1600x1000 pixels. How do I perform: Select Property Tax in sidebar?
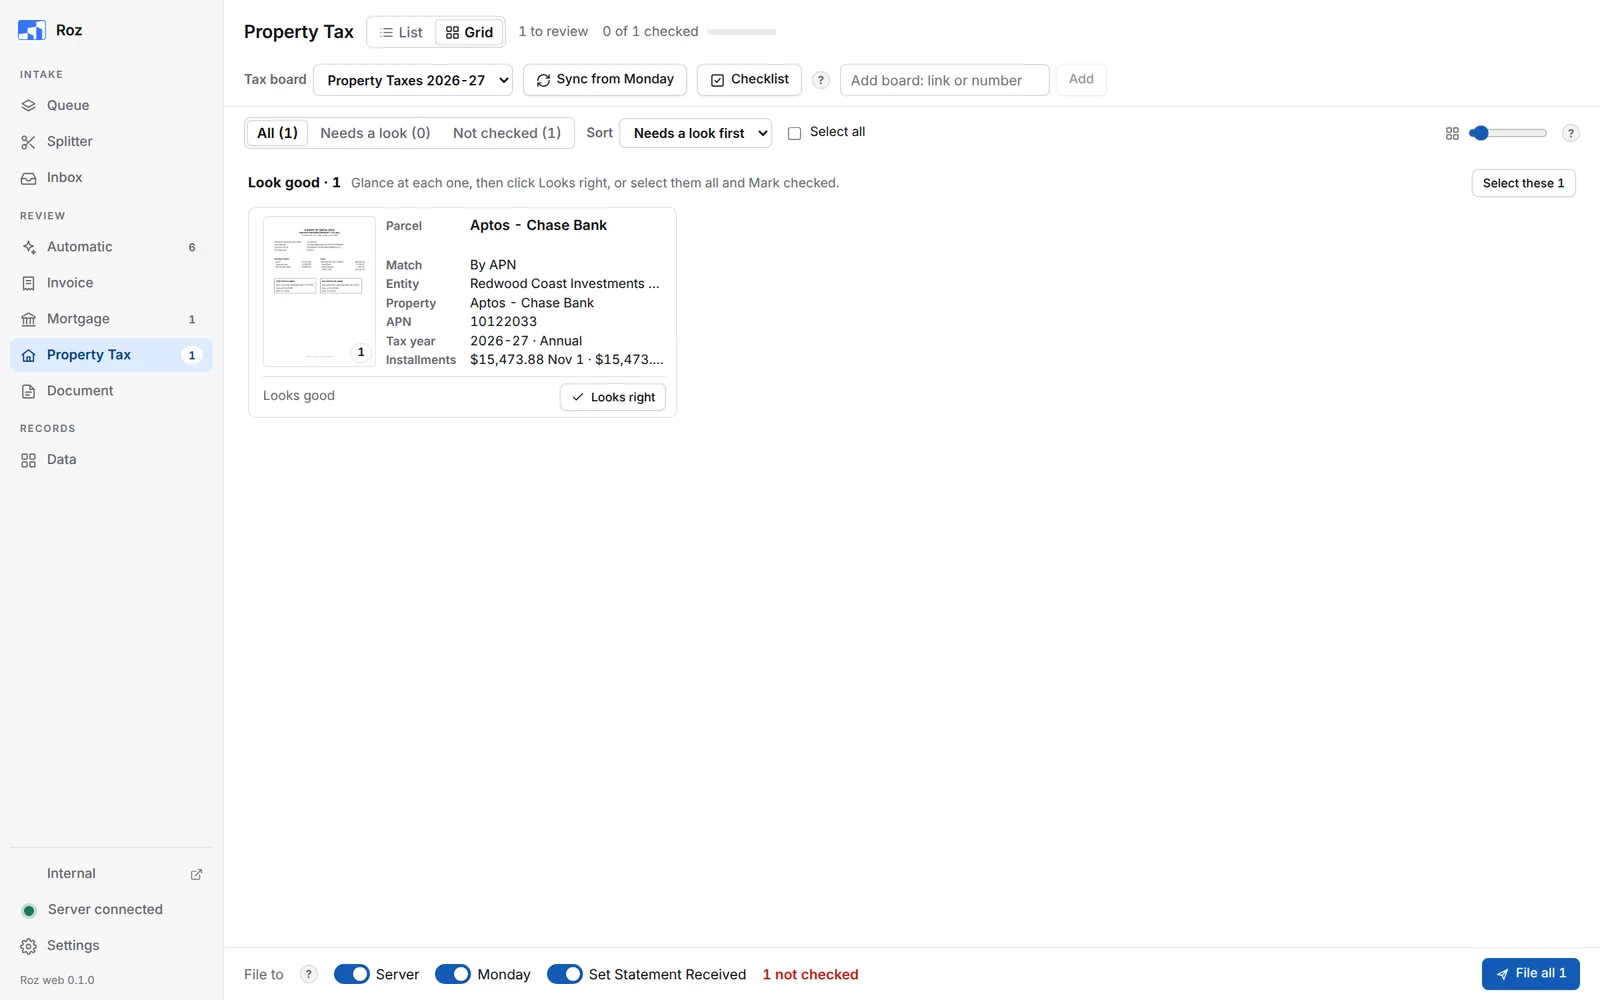(111, 355)
